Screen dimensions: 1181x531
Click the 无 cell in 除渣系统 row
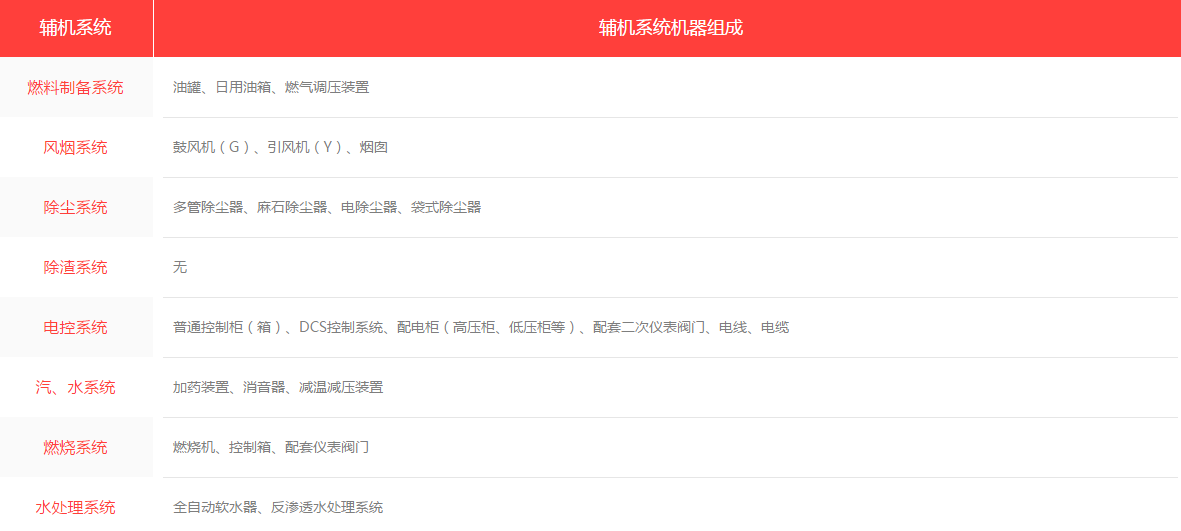tap(180, 267)
